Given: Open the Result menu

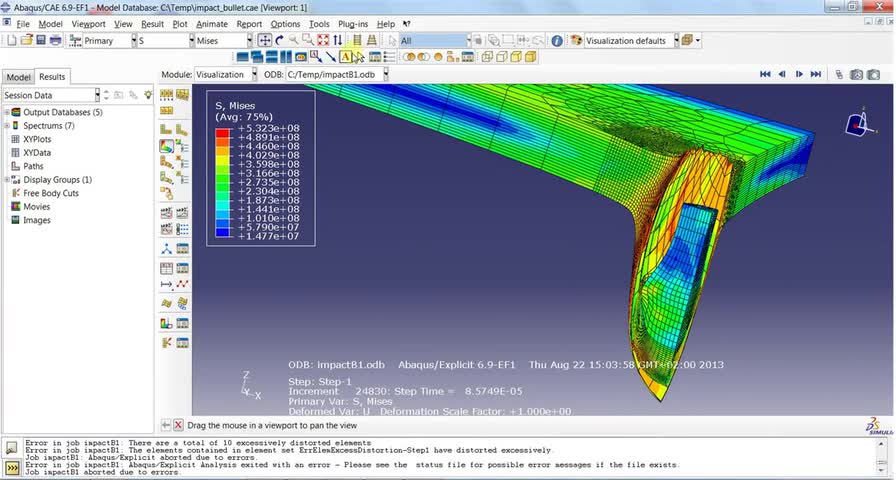Looking at the screenshot, I should (x=153, y=24).
